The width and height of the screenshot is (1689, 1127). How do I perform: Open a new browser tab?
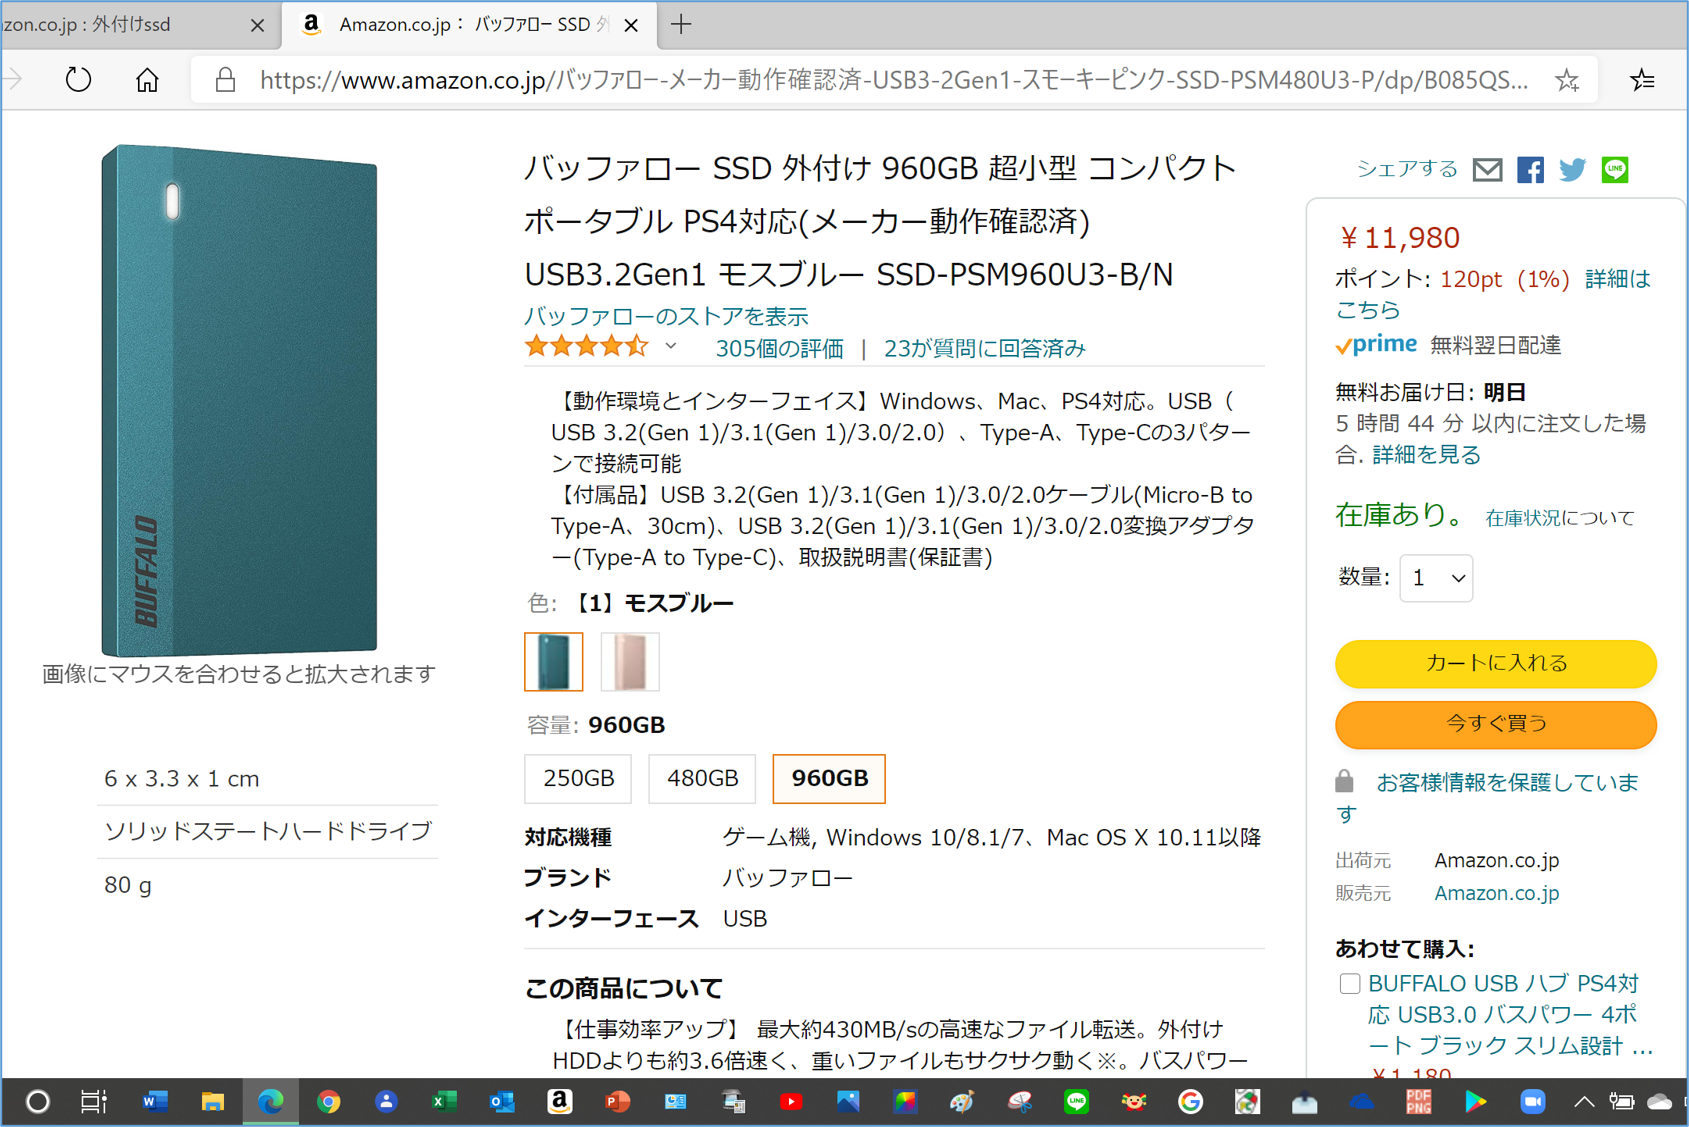(681, 24)
